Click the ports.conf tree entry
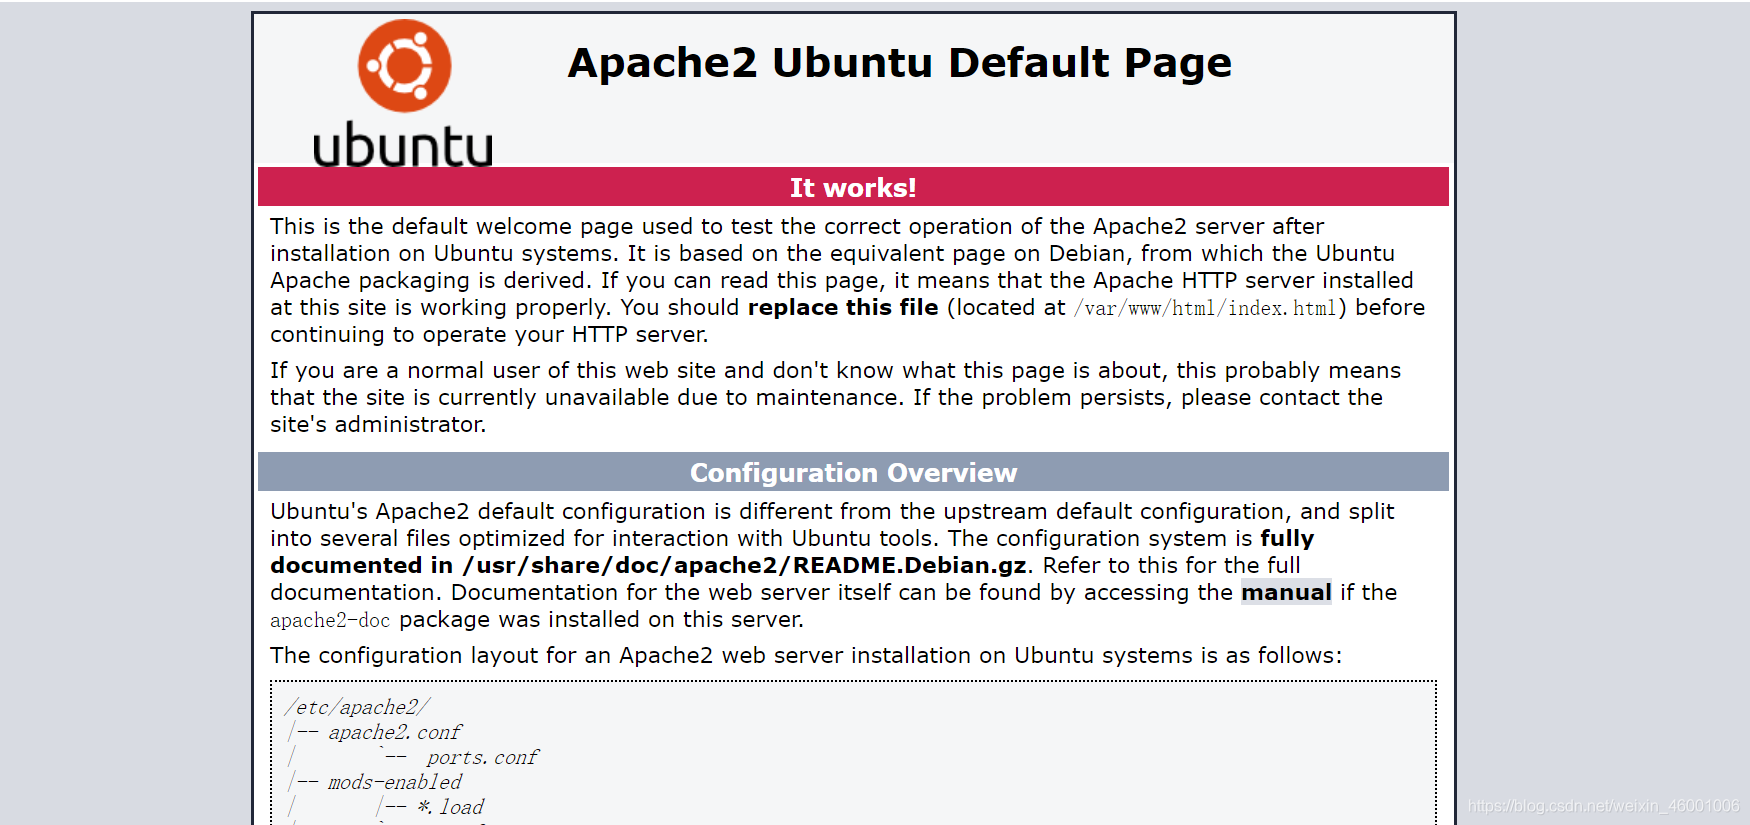Viewport: 1750px width, 825px height. (x=482, y=757)
